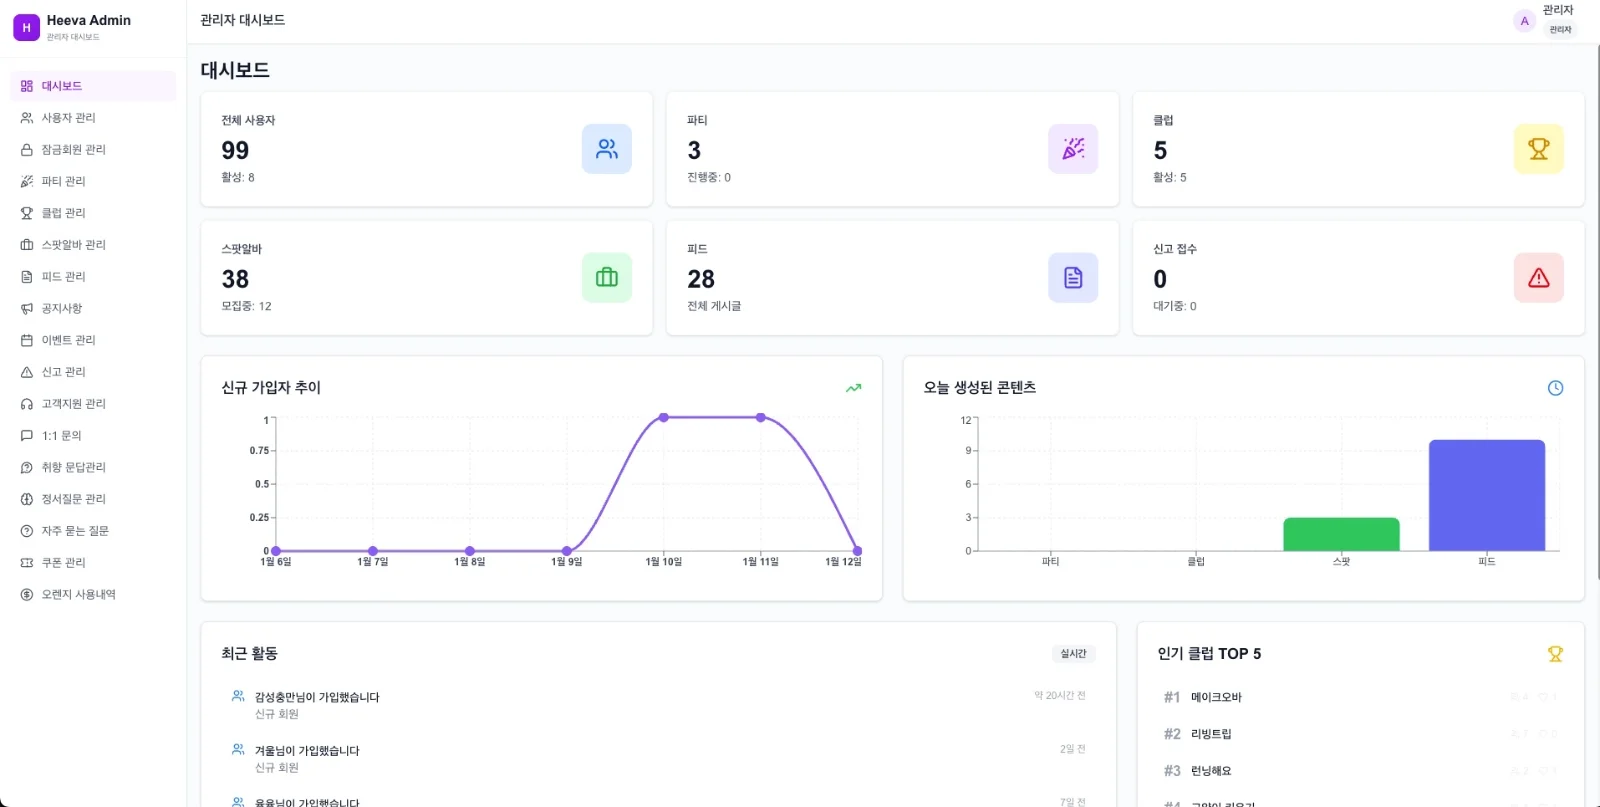Select 자주 묻는 질문 menu item
Screen dimensions: 1600x807
[x=93, y=531]
